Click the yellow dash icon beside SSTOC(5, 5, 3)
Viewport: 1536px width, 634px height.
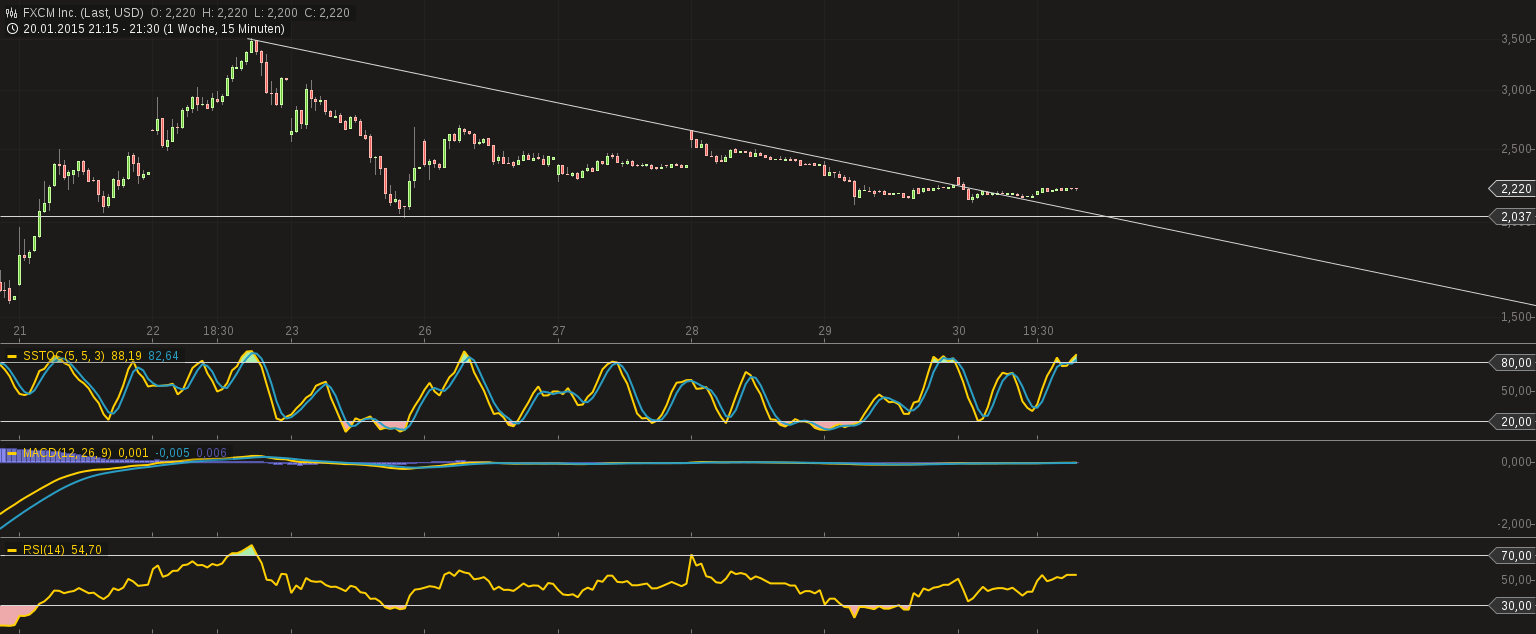click(x=11, y=354)
